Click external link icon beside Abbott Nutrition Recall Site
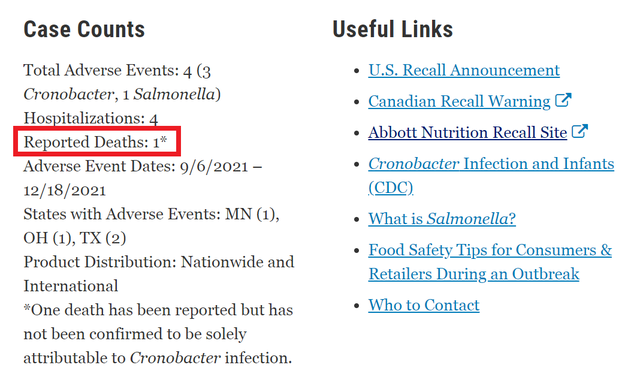The height and width of the screenshot is (380, 640). (x=580, y=131)
